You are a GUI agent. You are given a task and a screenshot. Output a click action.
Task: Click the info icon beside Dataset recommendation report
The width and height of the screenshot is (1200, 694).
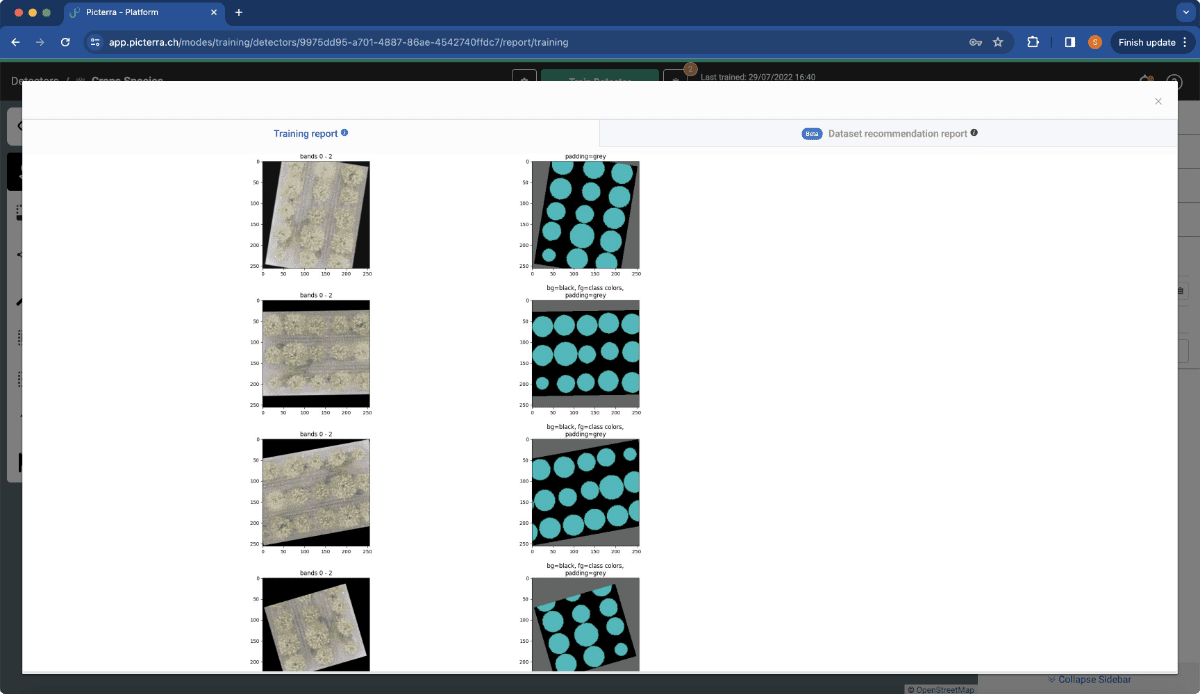[x=974, y=133]
